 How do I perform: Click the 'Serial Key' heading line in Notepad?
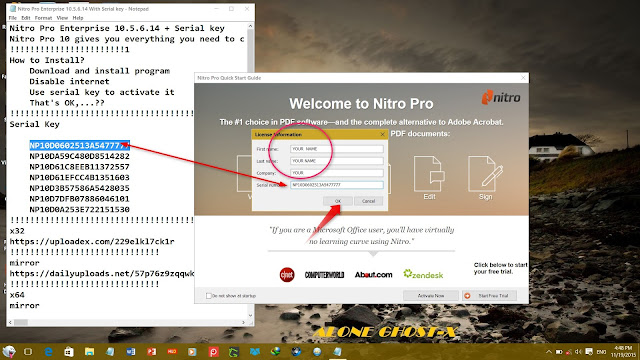(34, 124)
